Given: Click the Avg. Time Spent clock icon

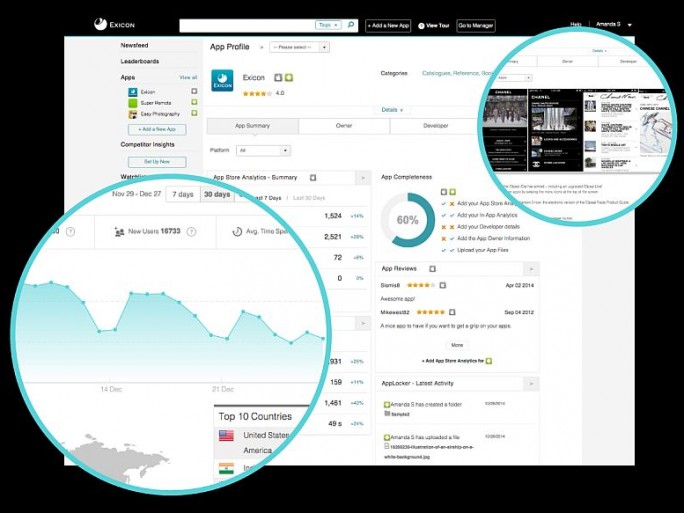Looking at the screenshot, I should click(x=237, y=232).
